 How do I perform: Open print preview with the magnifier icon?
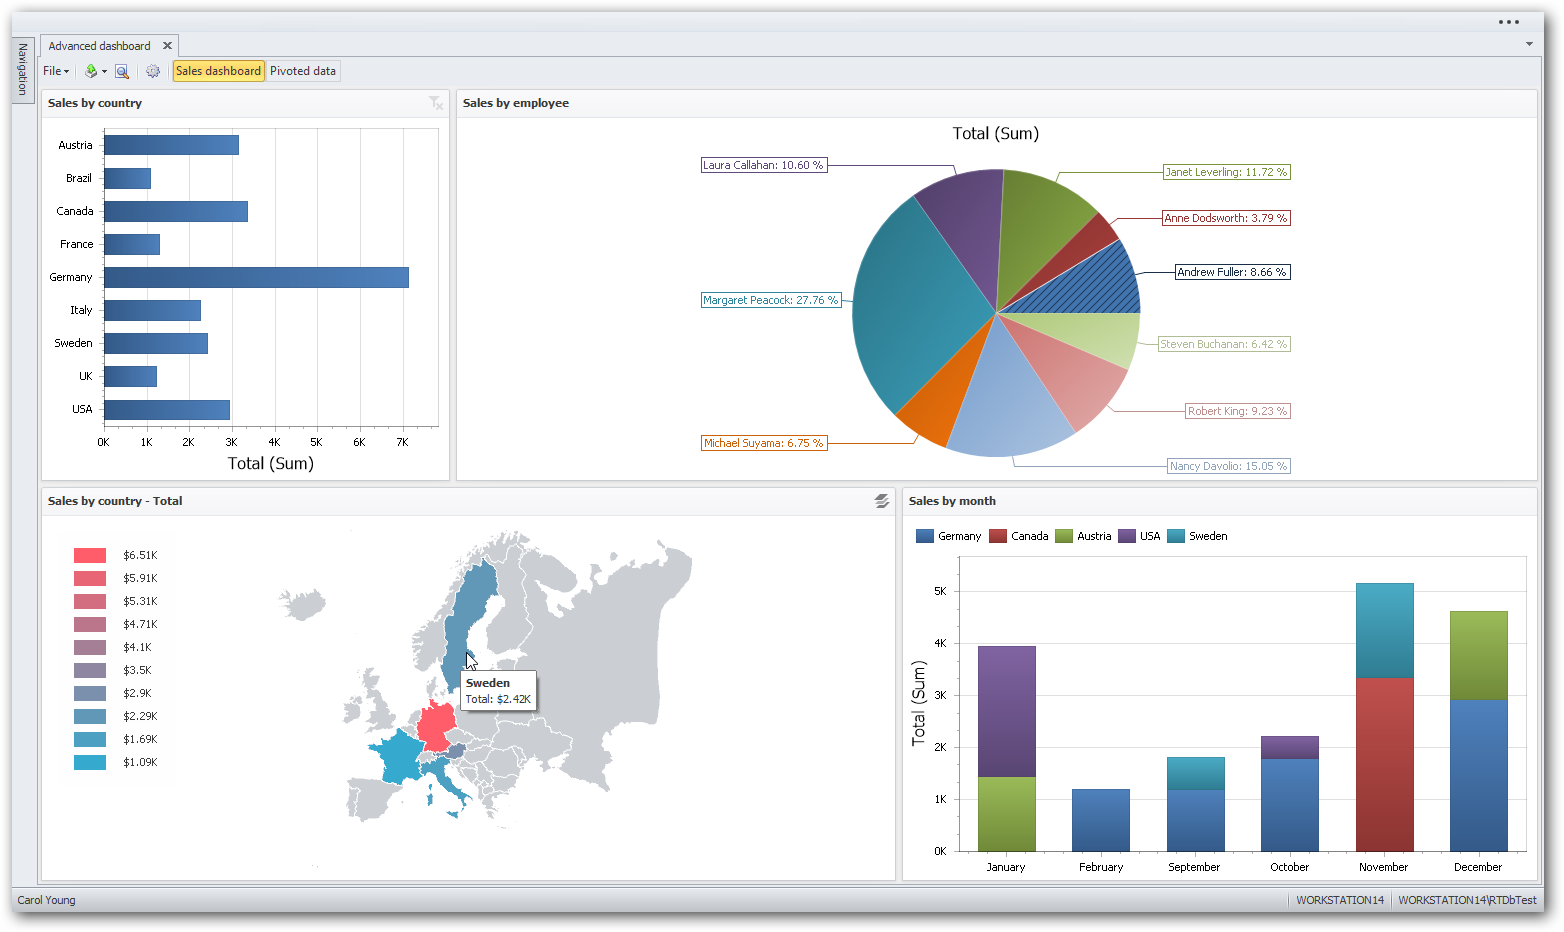tap(122, 71)
